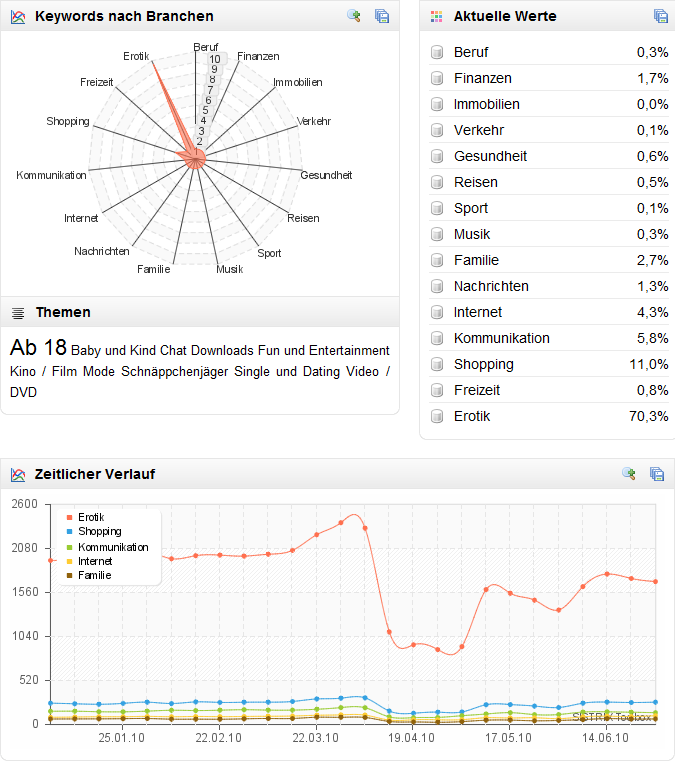Image resolution: width=675 pixels, height=761 pixels.
Task: Click the database icon beside Shopping row
Action: [437, 364]
